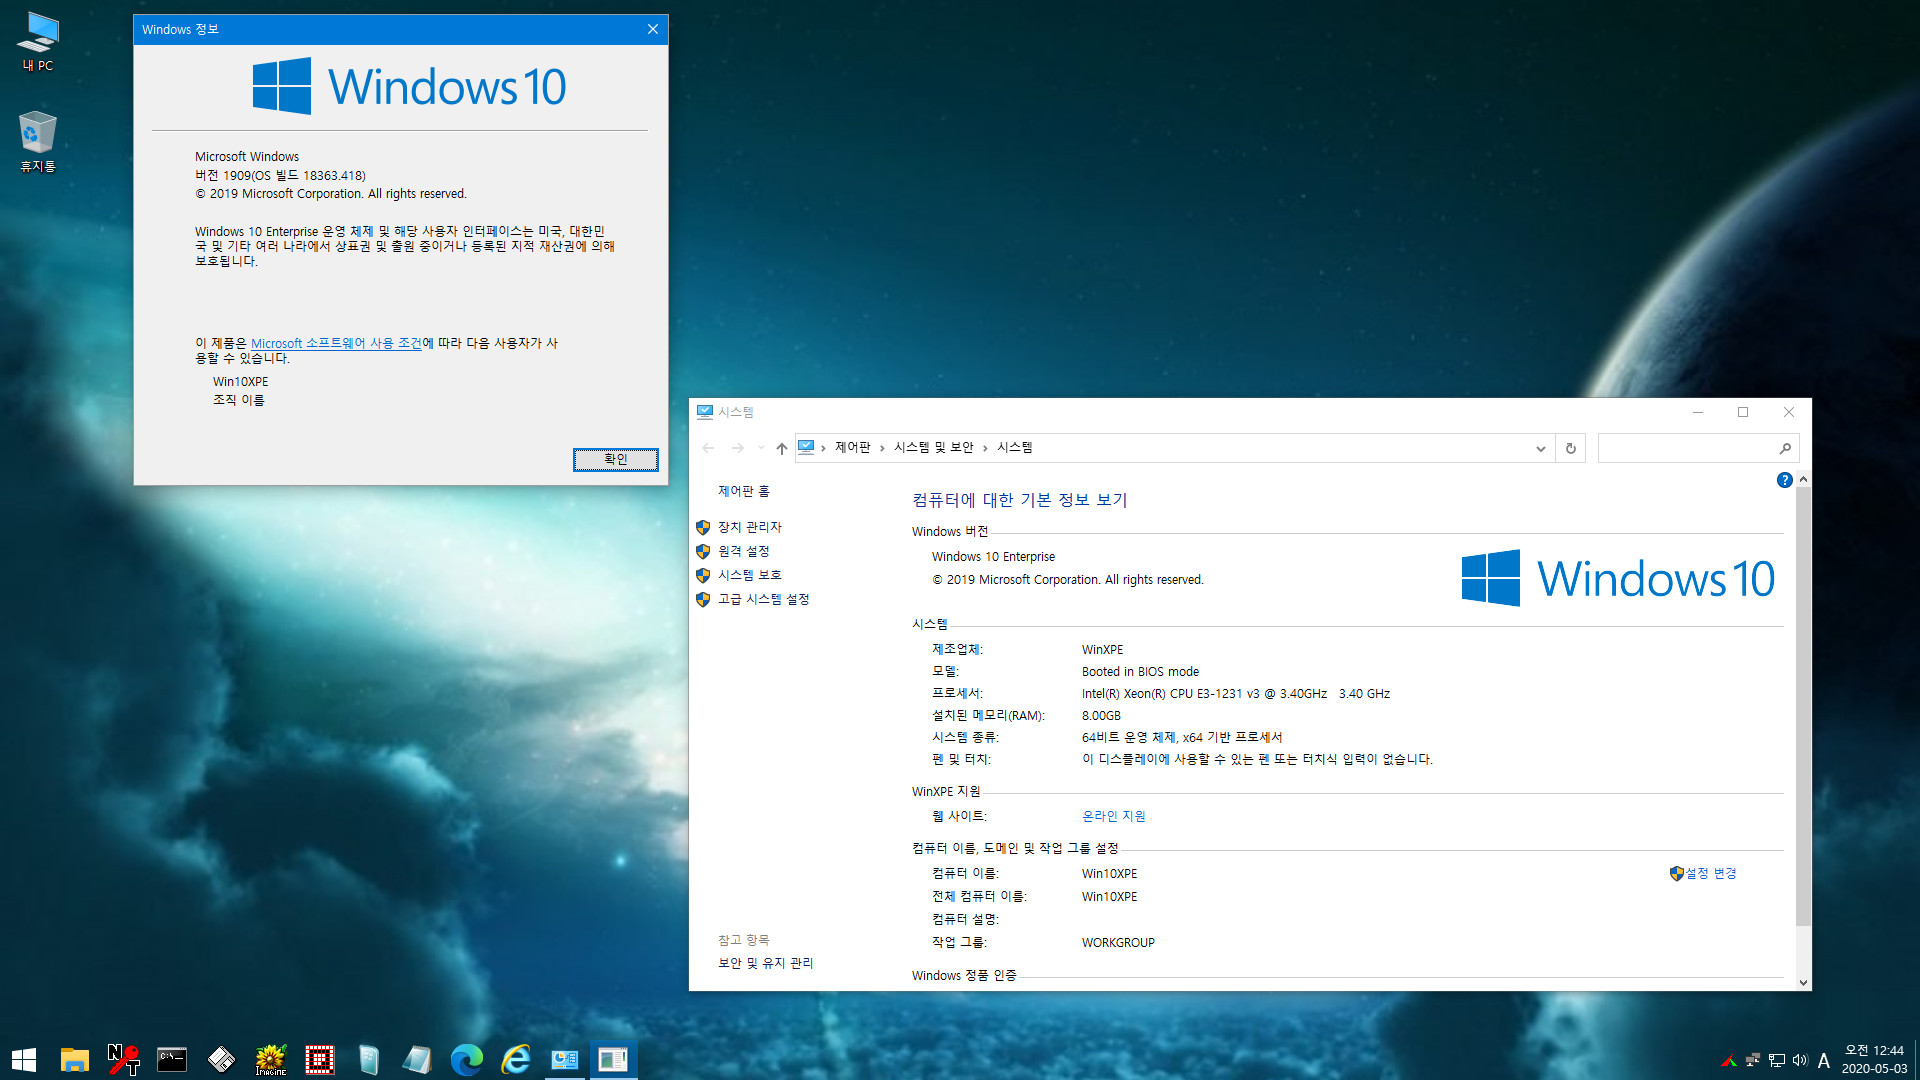Click the Booted in BIOS mode text
This screenshot has height=1080, width=1920.
tap(1140, 672)
